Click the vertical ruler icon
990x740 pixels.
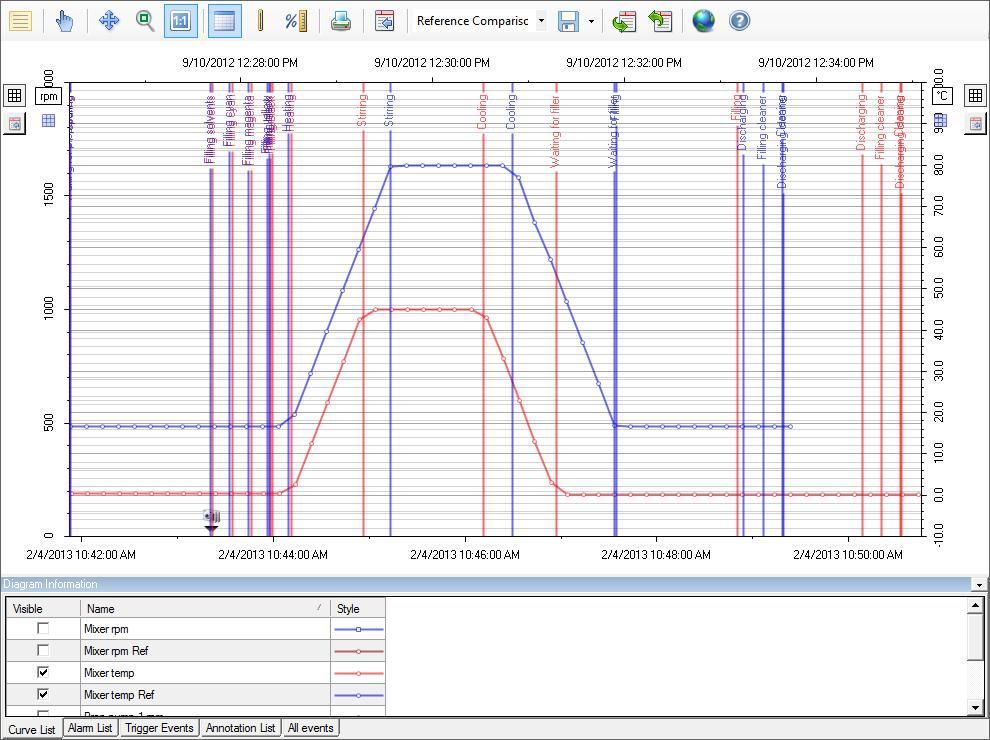[x=260, y=21]
